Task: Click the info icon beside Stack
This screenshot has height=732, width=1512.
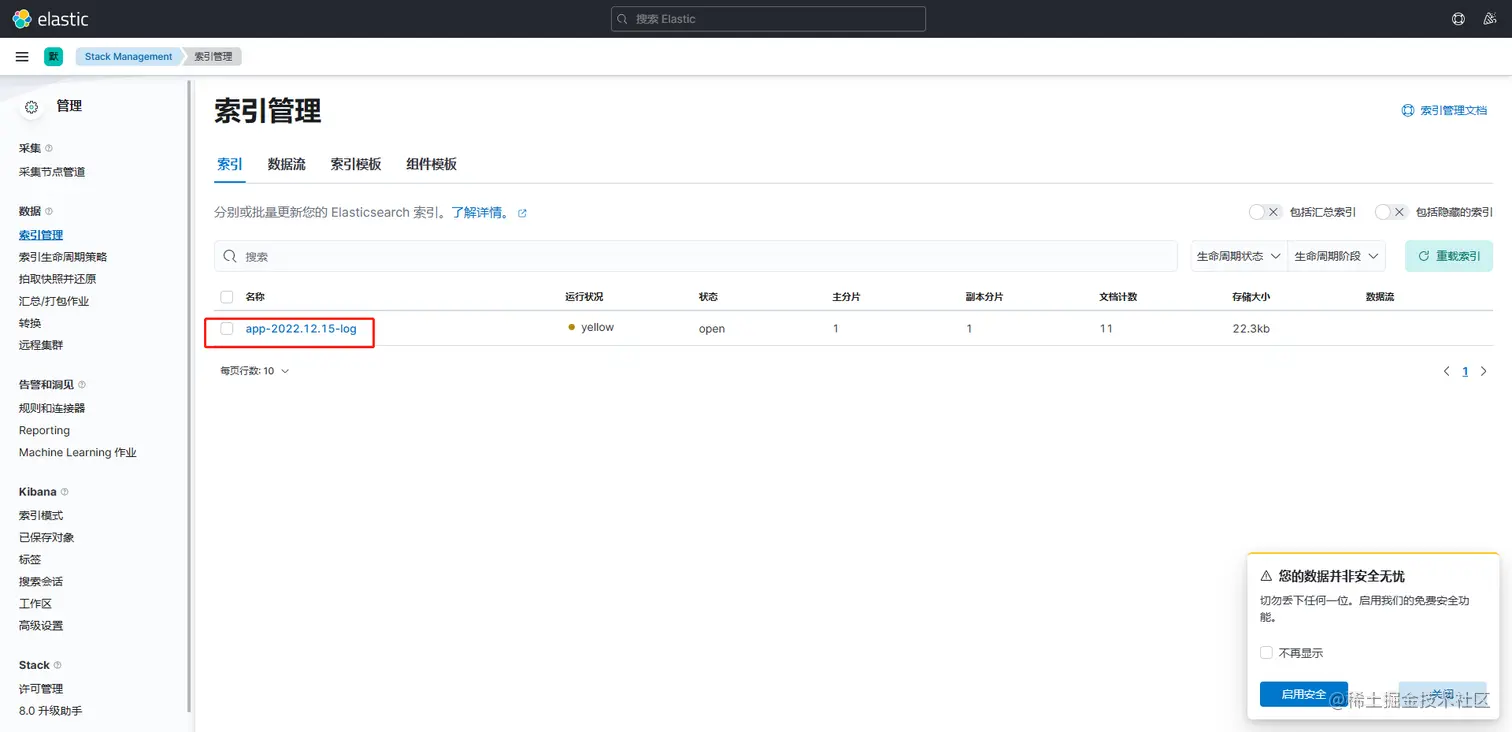Action: pos(58,665)
